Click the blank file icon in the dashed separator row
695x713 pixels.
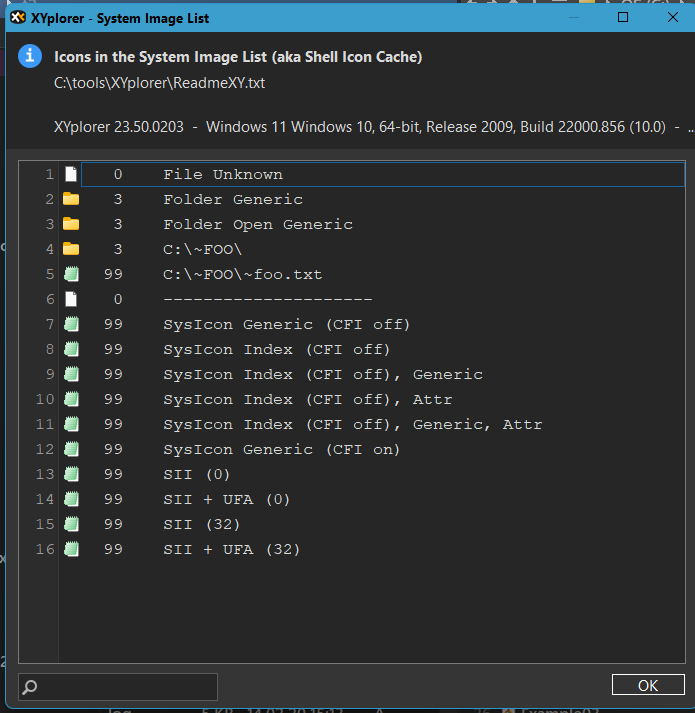point(71,299)
